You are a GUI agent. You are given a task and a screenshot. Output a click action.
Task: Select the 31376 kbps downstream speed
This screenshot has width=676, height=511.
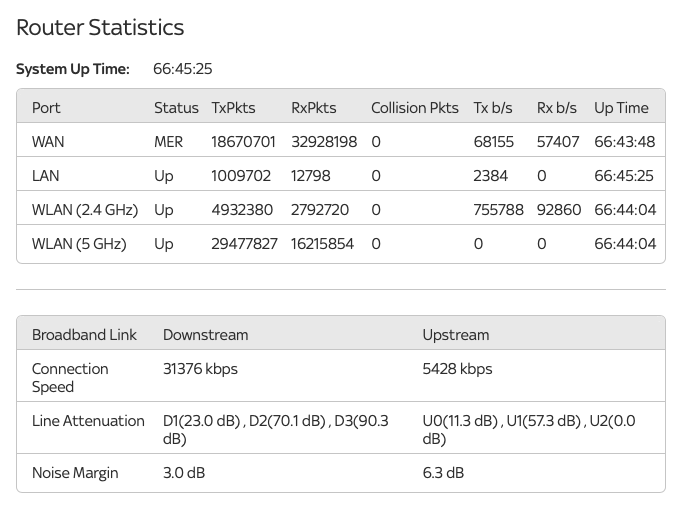coord(200,369)
